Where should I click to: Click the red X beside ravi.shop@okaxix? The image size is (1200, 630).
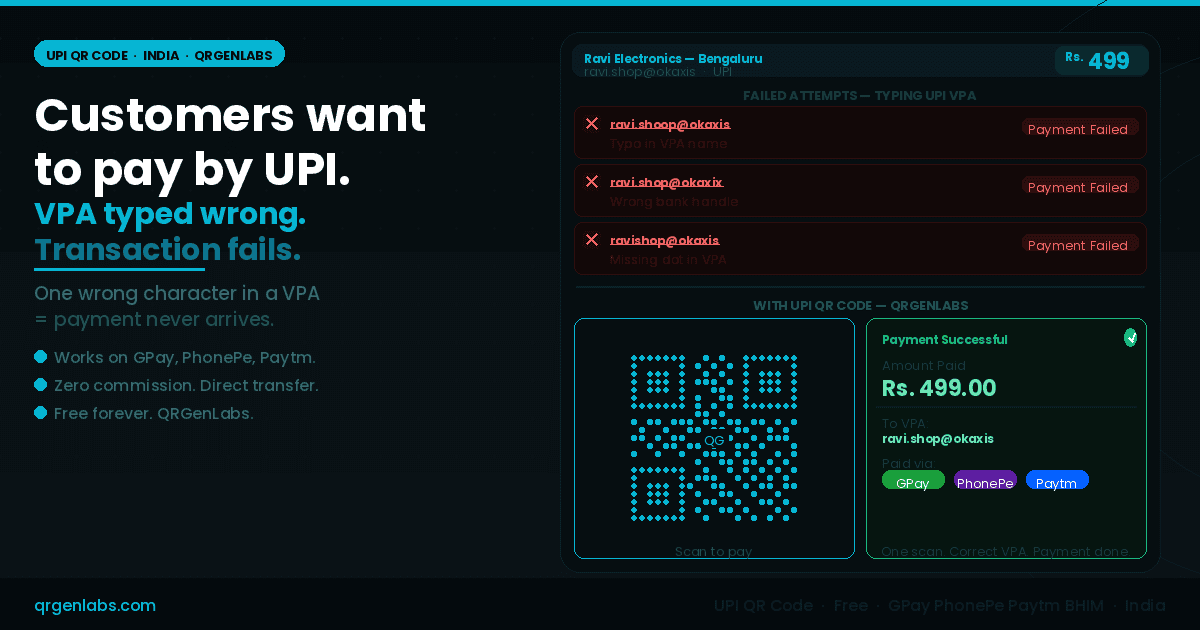pos(591,182)
